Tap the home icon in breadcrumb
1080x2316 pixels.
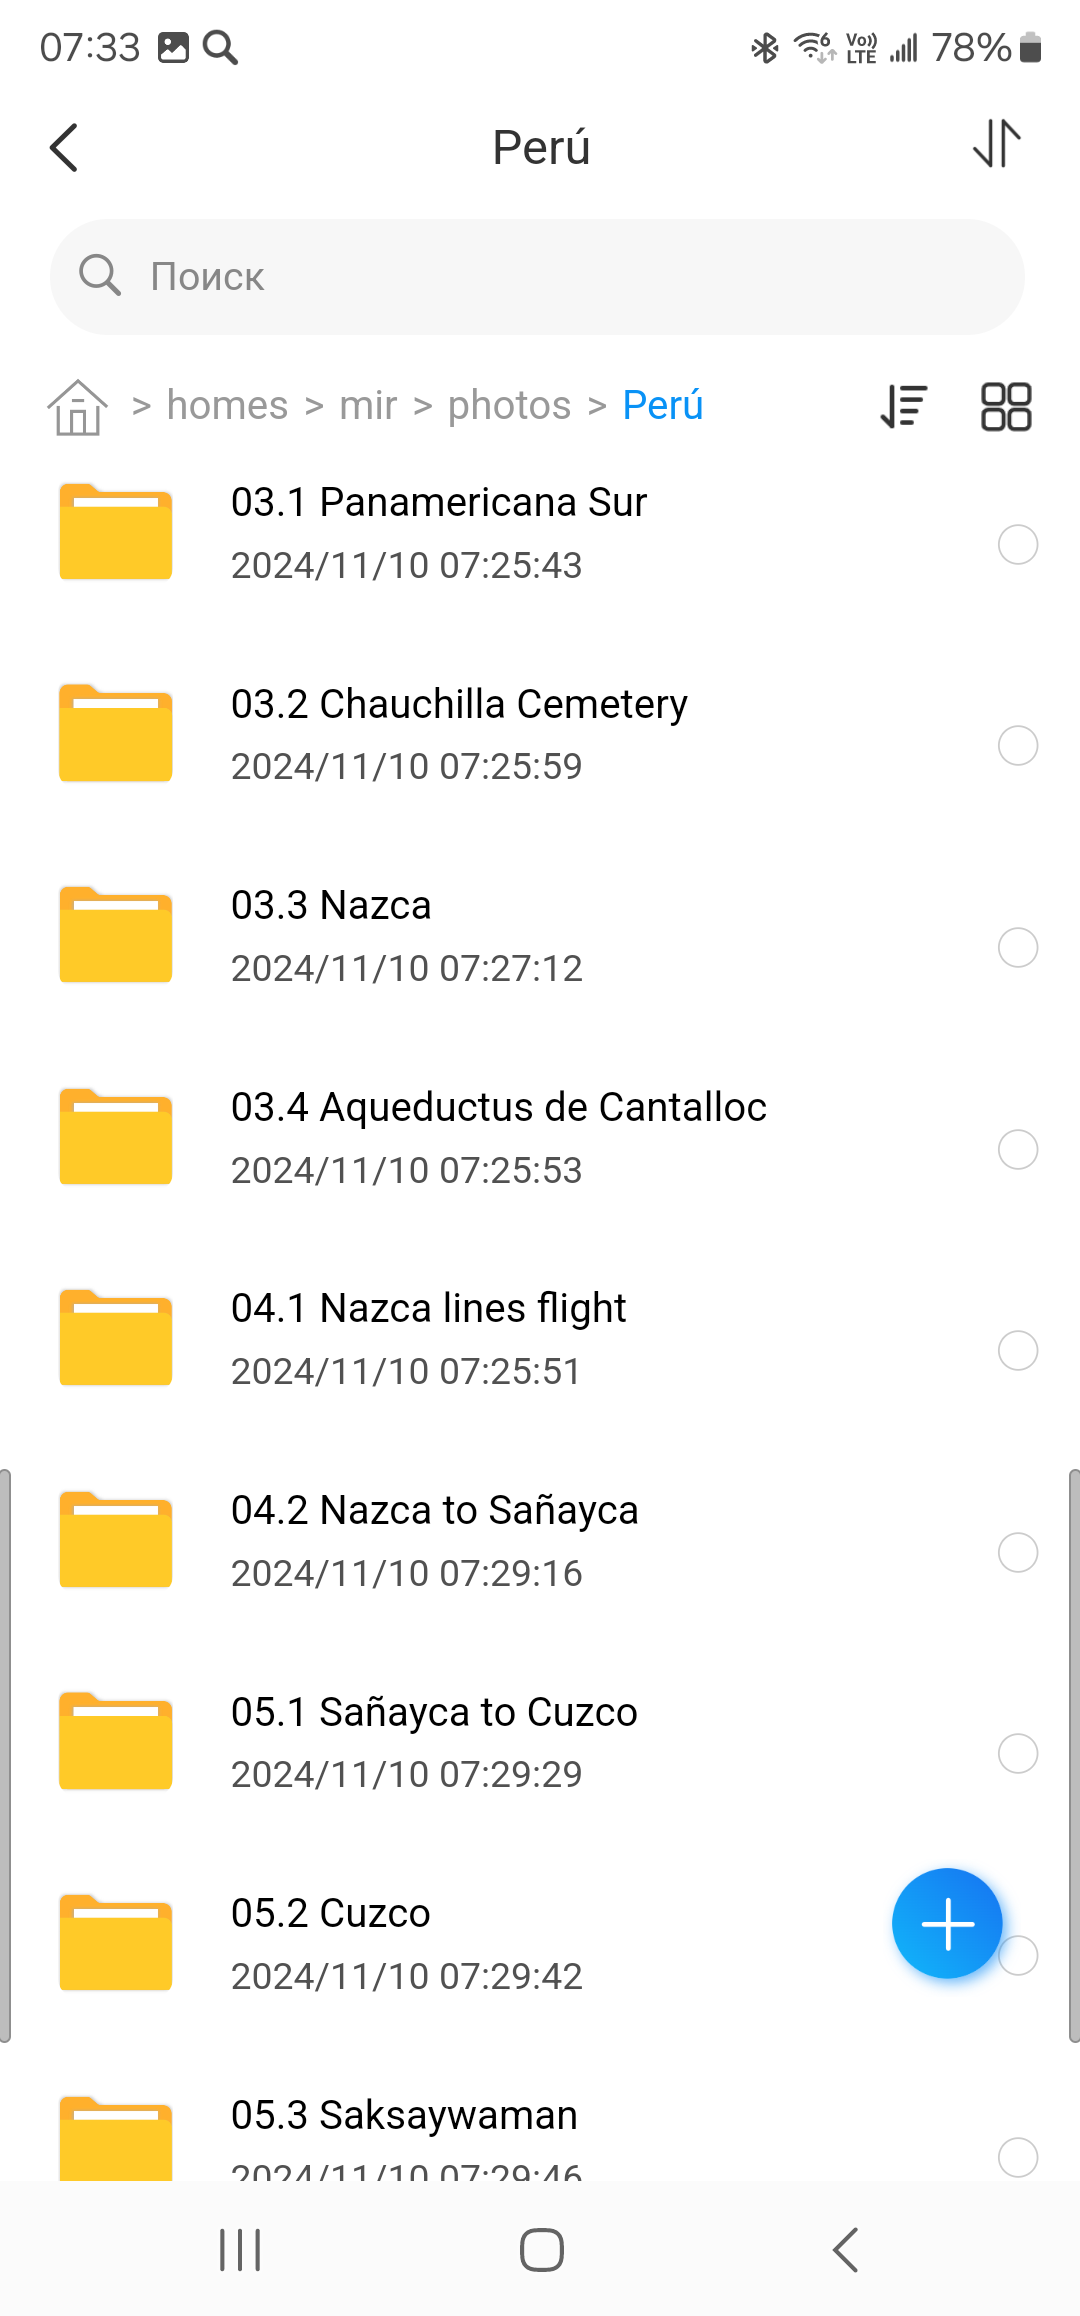tap(78, 407)
